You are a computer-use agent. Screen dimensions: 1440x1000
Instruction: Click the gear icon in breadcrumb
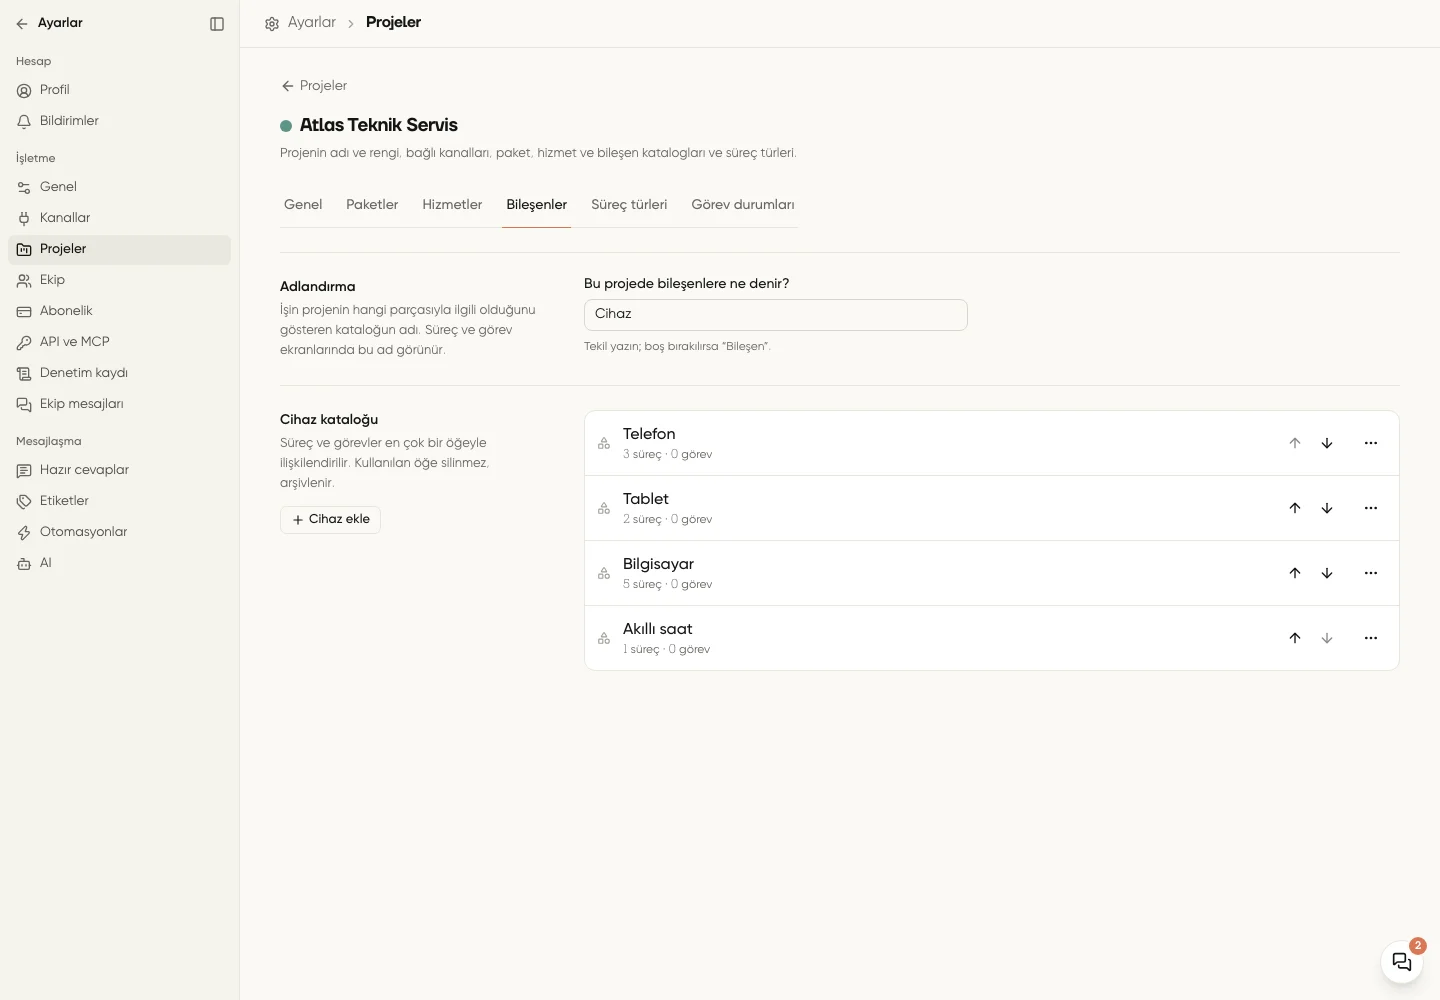coord(271,24)
